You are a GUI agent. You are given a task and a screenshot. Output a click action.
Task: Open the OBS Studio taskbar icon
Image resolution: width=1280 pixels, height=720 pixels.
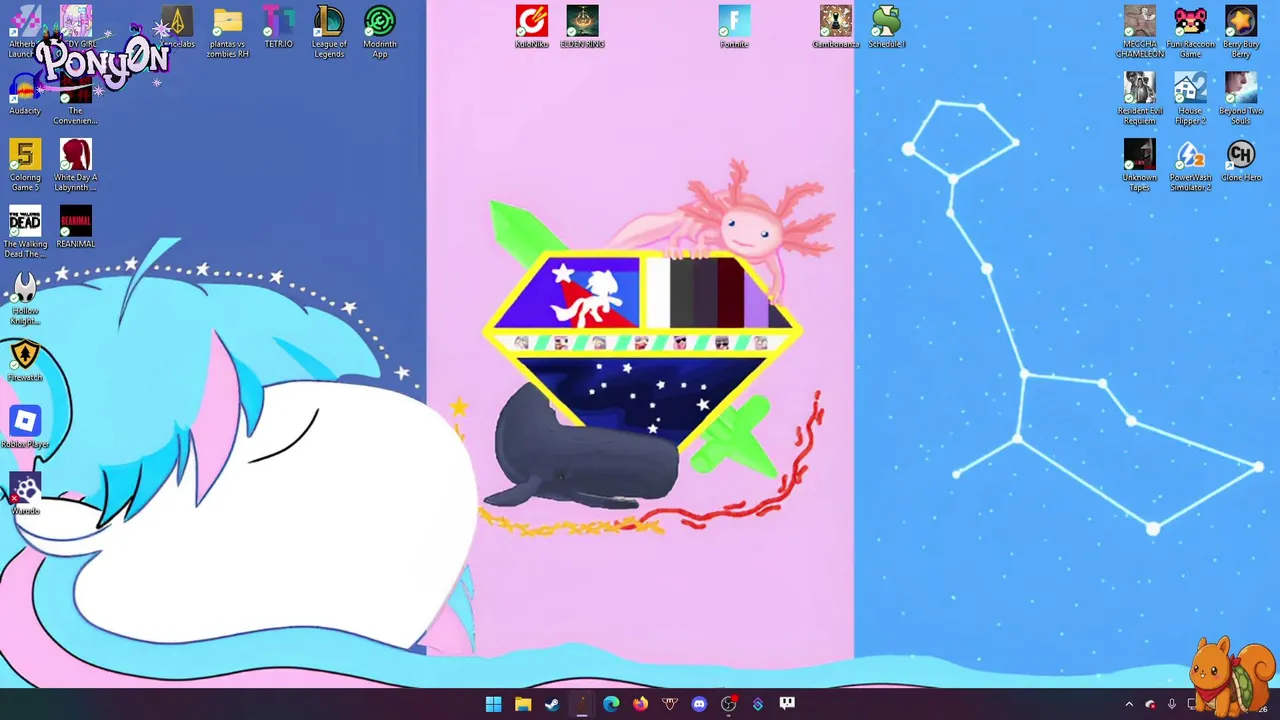[728, 704]
